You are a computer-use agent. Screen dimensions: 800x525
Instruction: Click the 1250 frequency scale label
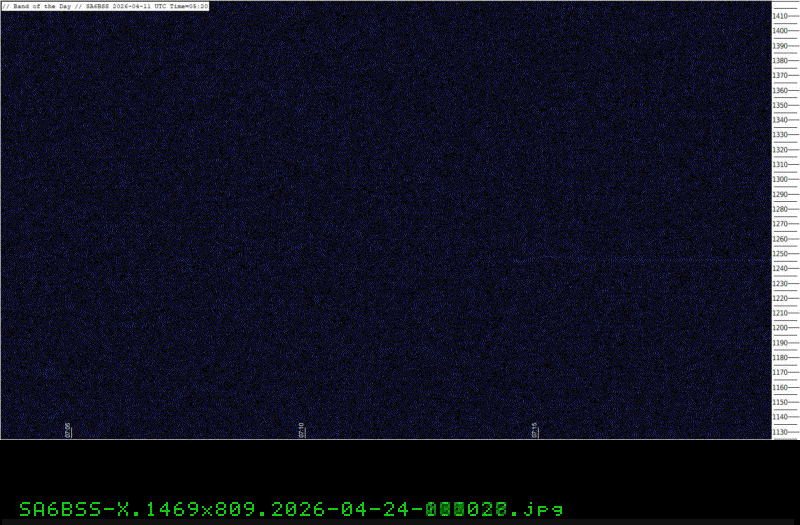[x=780, y=254]
